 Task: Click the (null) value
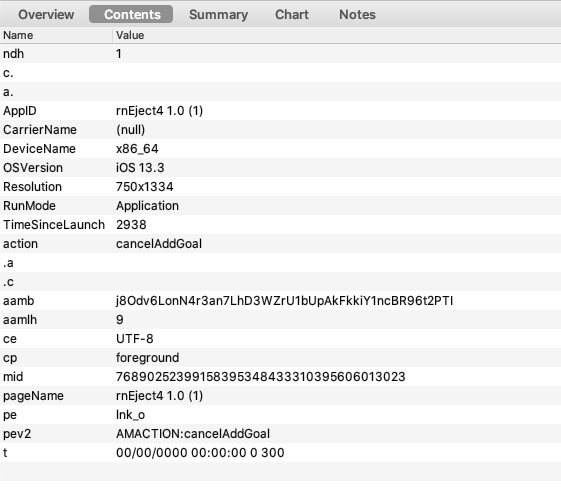point(131,129)
